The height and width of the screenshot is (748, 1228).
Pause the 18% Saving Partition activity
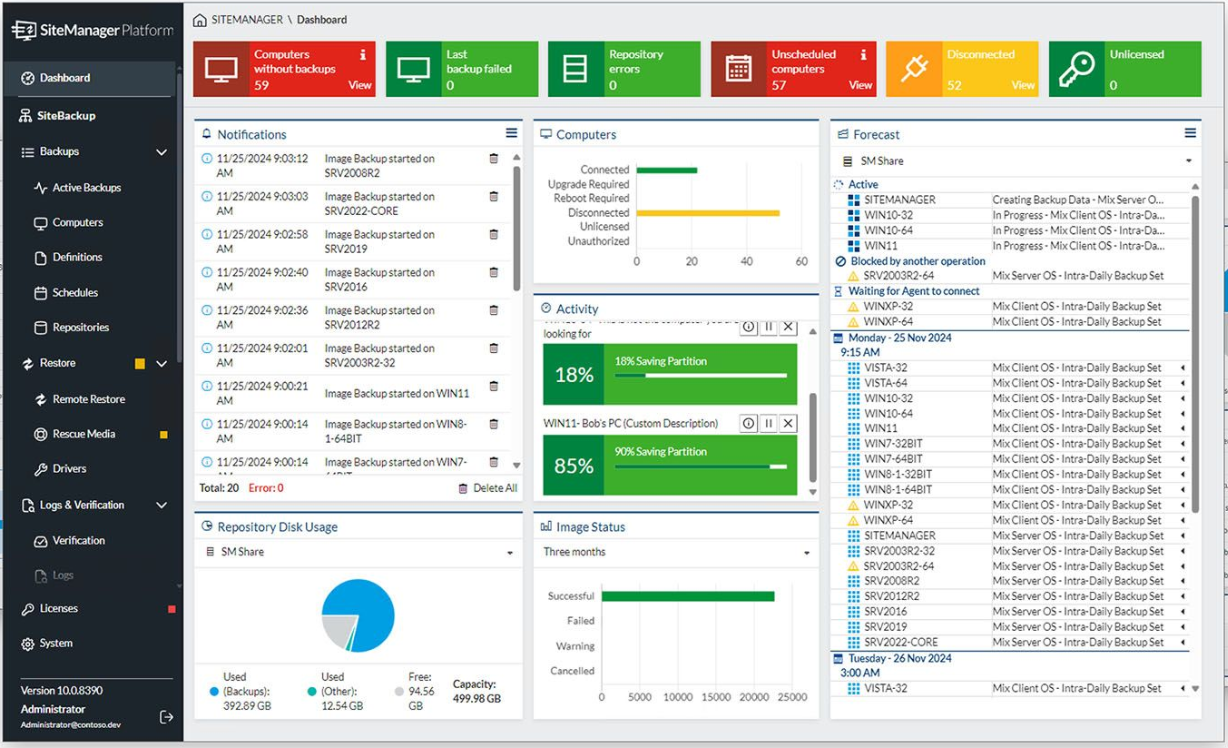pyautogui.click(x=769, y=327)
